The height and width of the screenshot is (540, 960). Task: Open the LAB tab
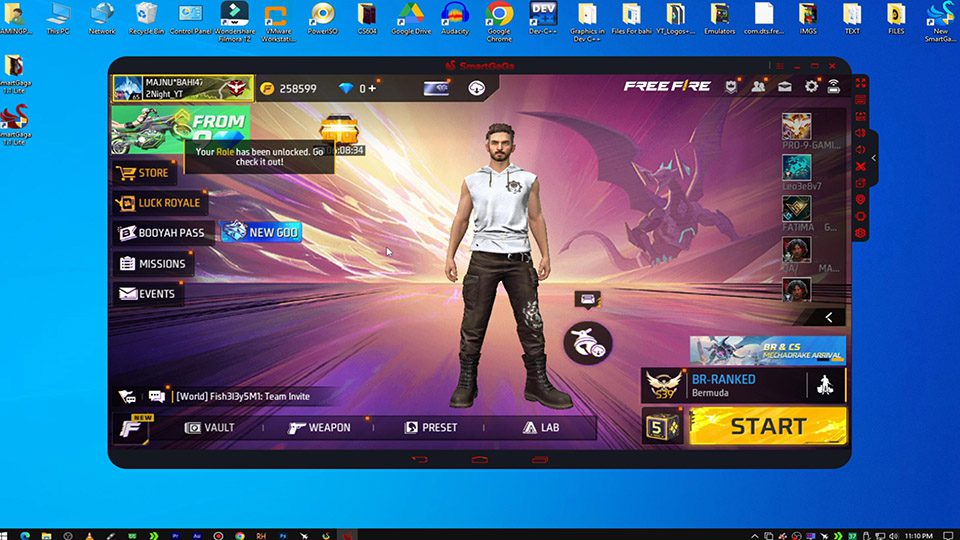tap(541, 427)
